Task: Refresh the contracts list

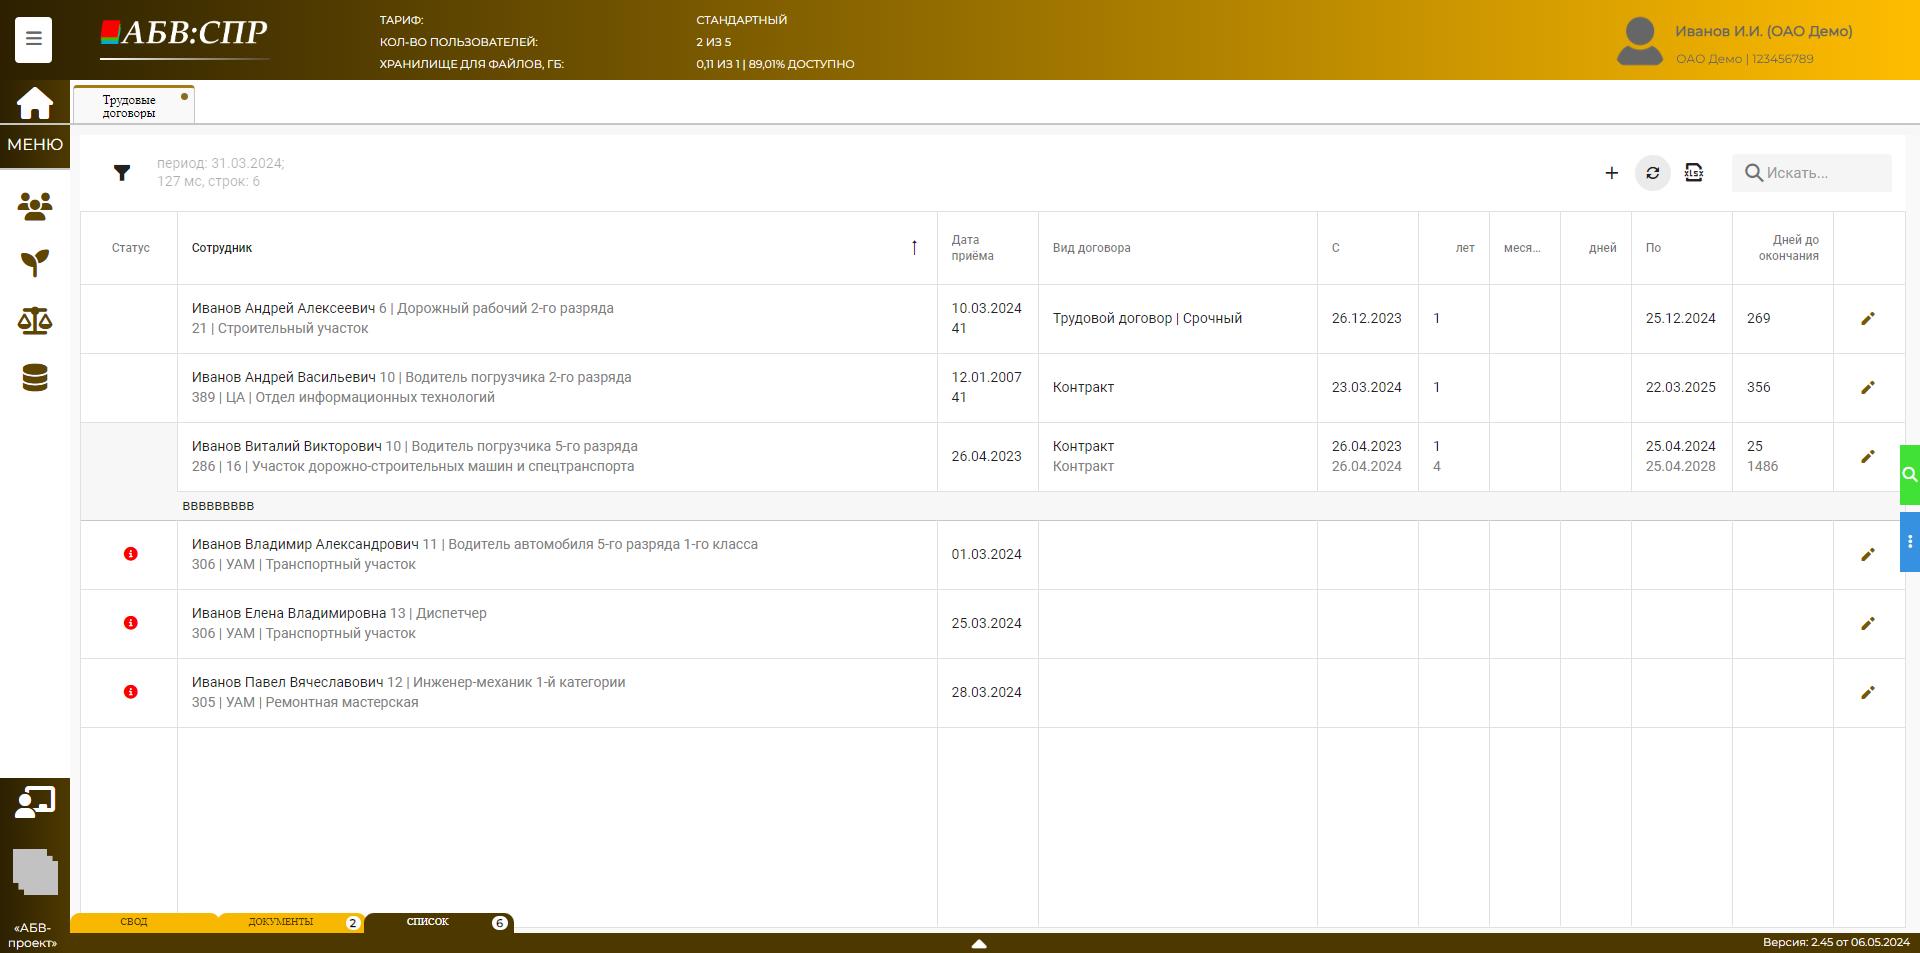Action: pos(1652,173)
